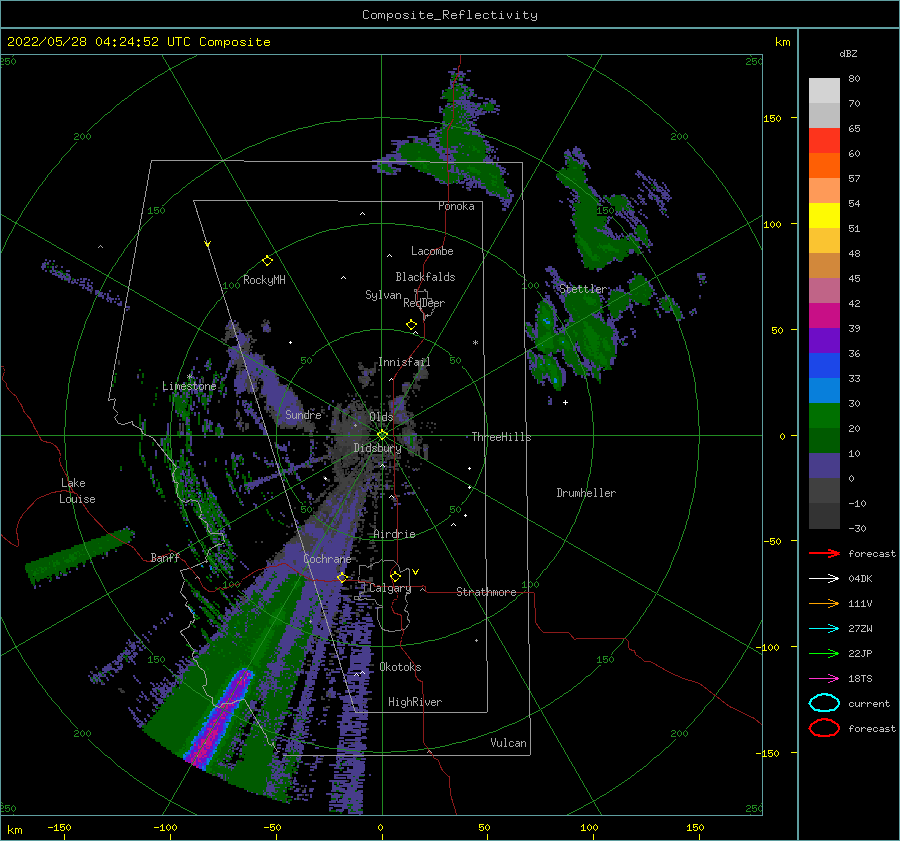Click the RedDeer city label

pos(424,303)
